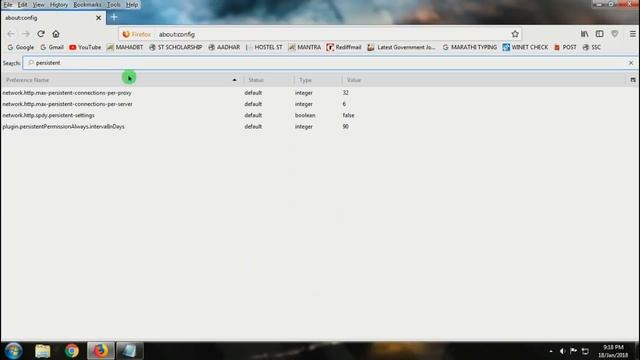Click the shield icon in toolbar
Viewport: 640px width, 360px height.
click(615, 34)
